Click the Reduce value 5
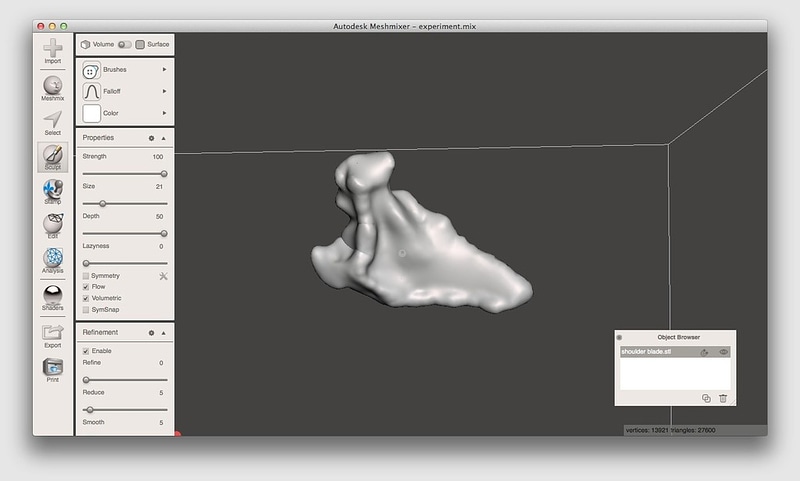Viewport: 800px width, 481px height. 161,393
